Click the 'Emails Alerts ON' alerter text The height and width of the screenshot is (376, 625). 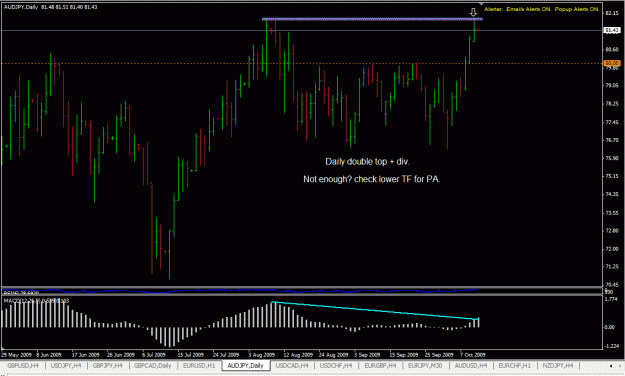(528, 9)
